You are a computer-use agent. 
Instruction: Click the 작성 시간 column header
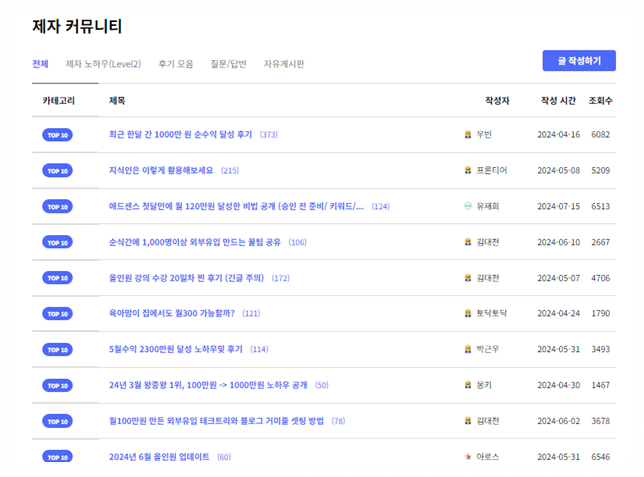coord(558,101)
